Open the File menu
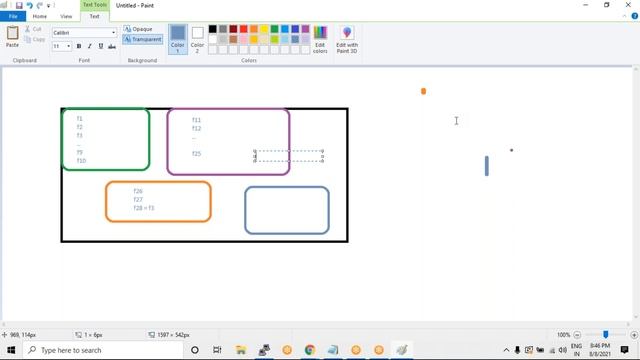Image resolution: width=640 pixels, height=360 pixels. [13, 16]
